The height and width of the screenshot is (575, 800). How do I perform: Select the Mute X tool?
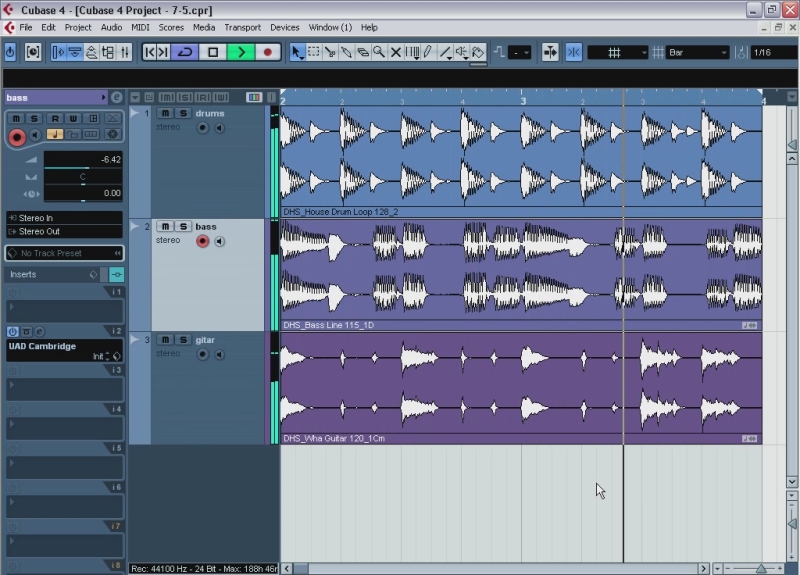point(395,52)
